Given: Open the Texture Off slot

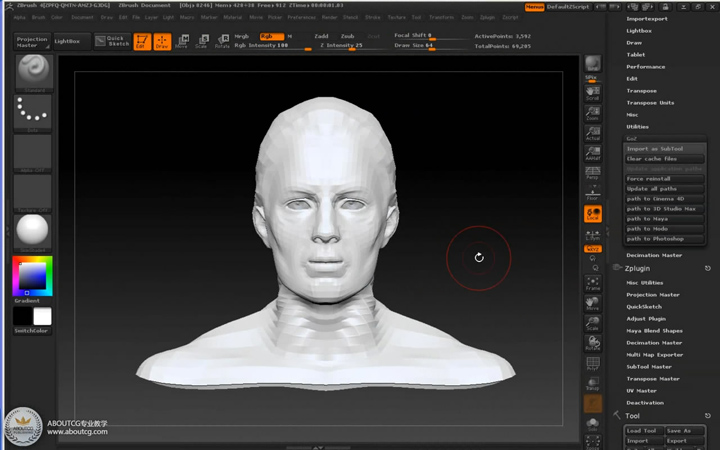Looking at the screenshot, I should point(33,193).
